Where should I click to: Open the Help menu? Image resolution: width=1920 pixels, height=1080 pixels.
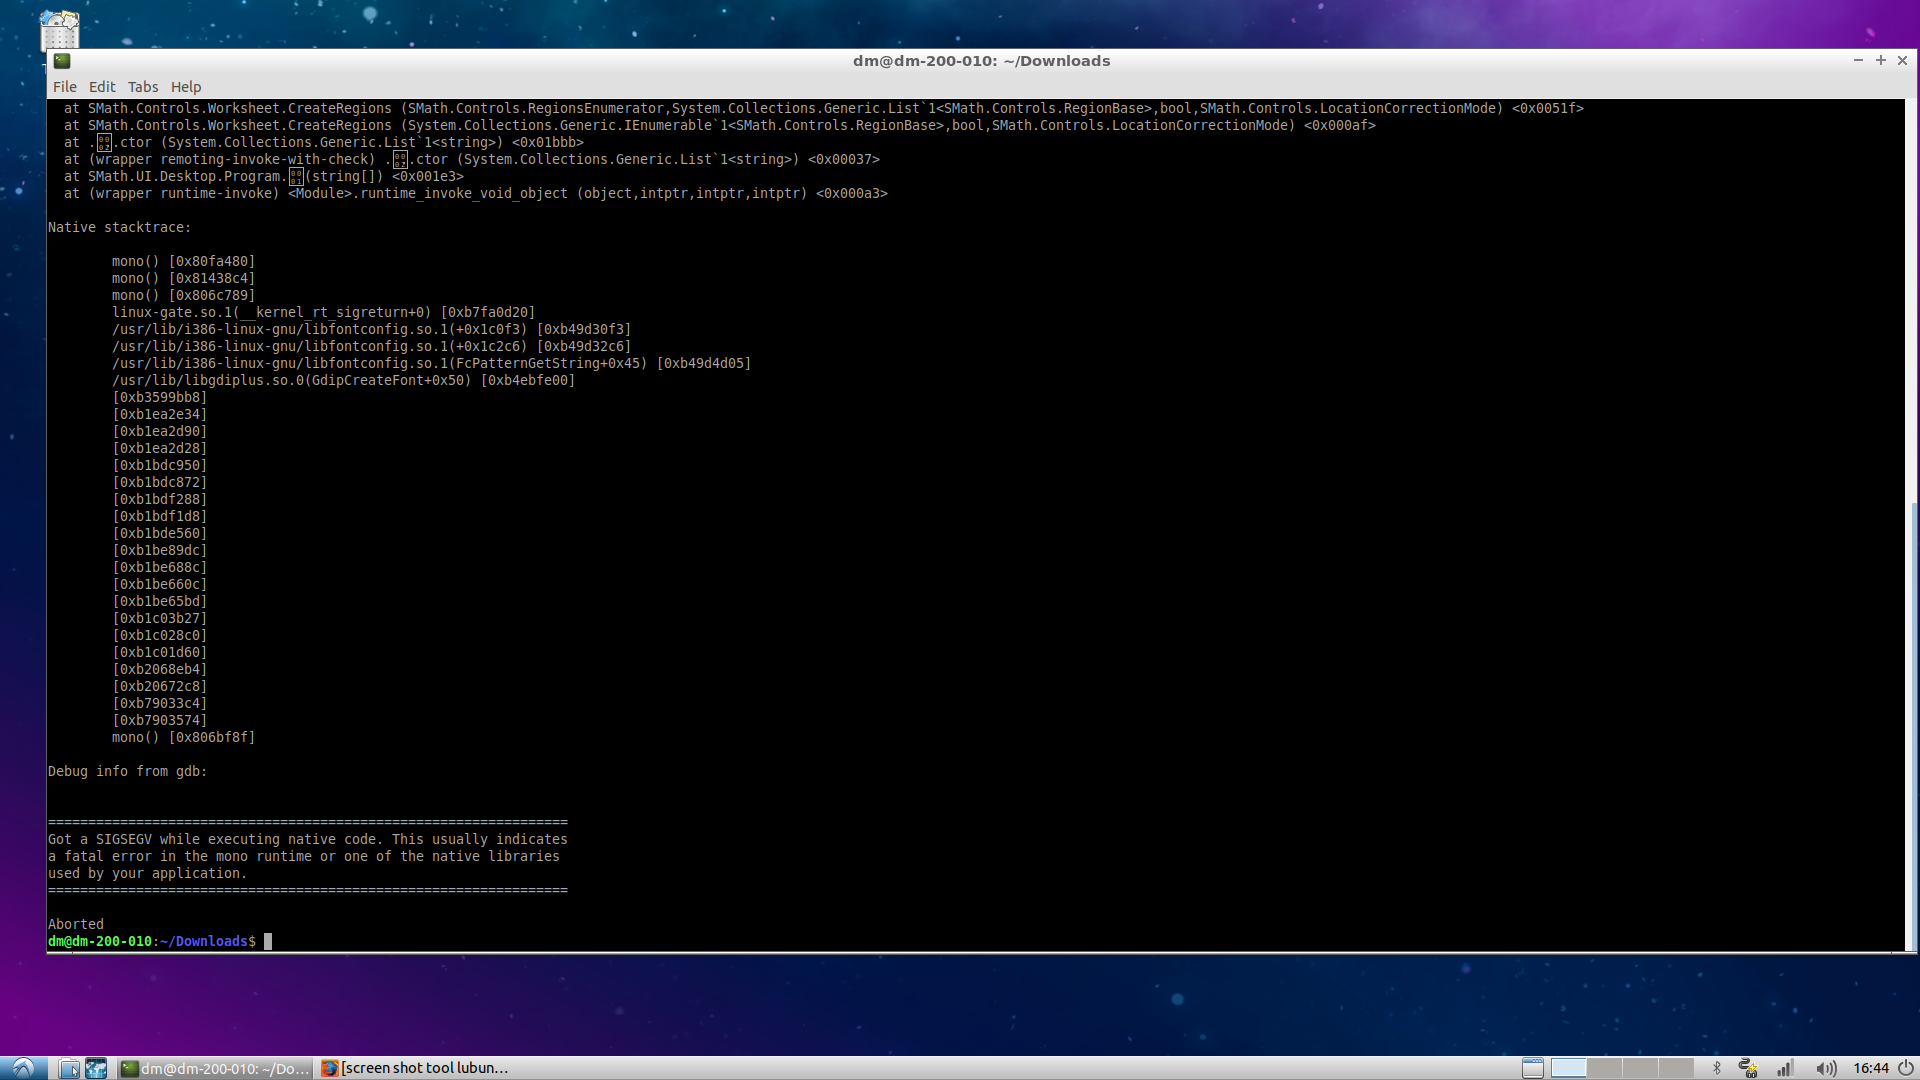tap(186, 87)
